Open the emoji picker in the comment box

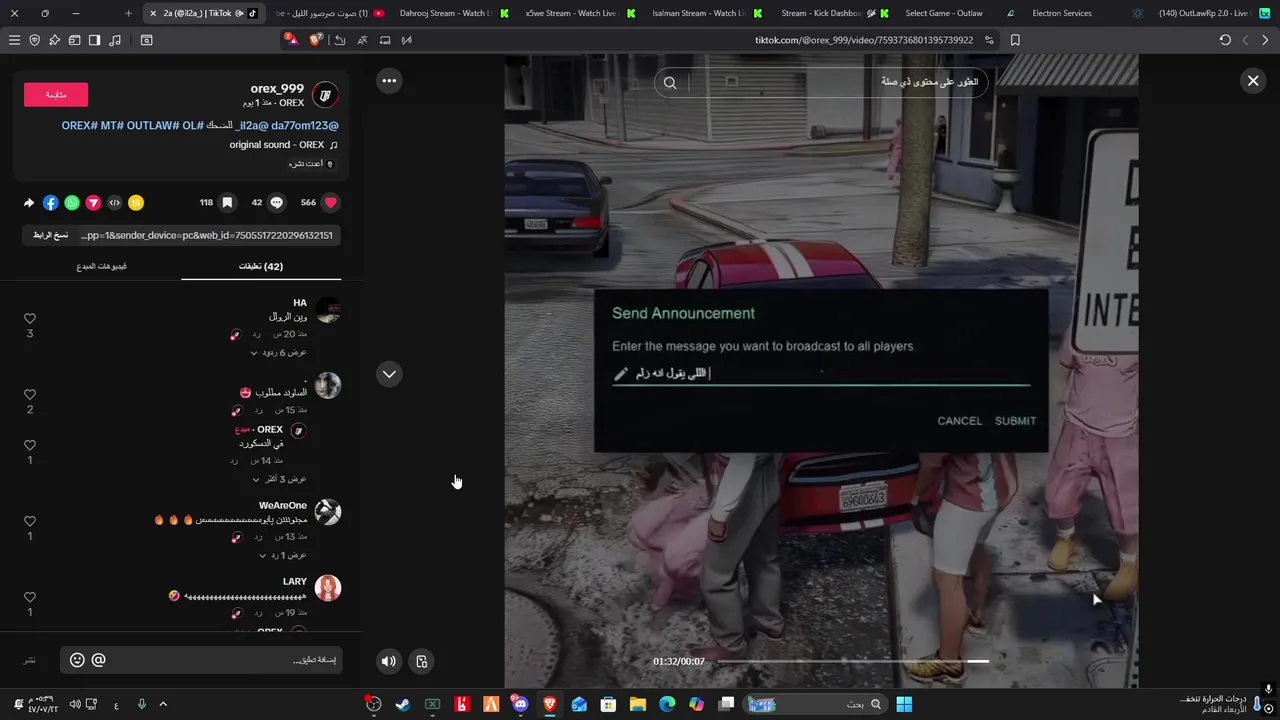(x=77, y=660)
